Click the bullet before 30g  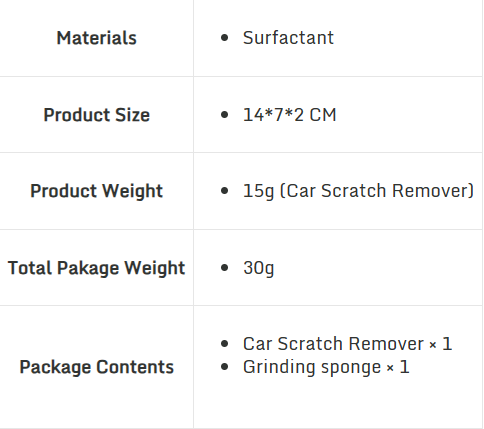pos(225,268)
